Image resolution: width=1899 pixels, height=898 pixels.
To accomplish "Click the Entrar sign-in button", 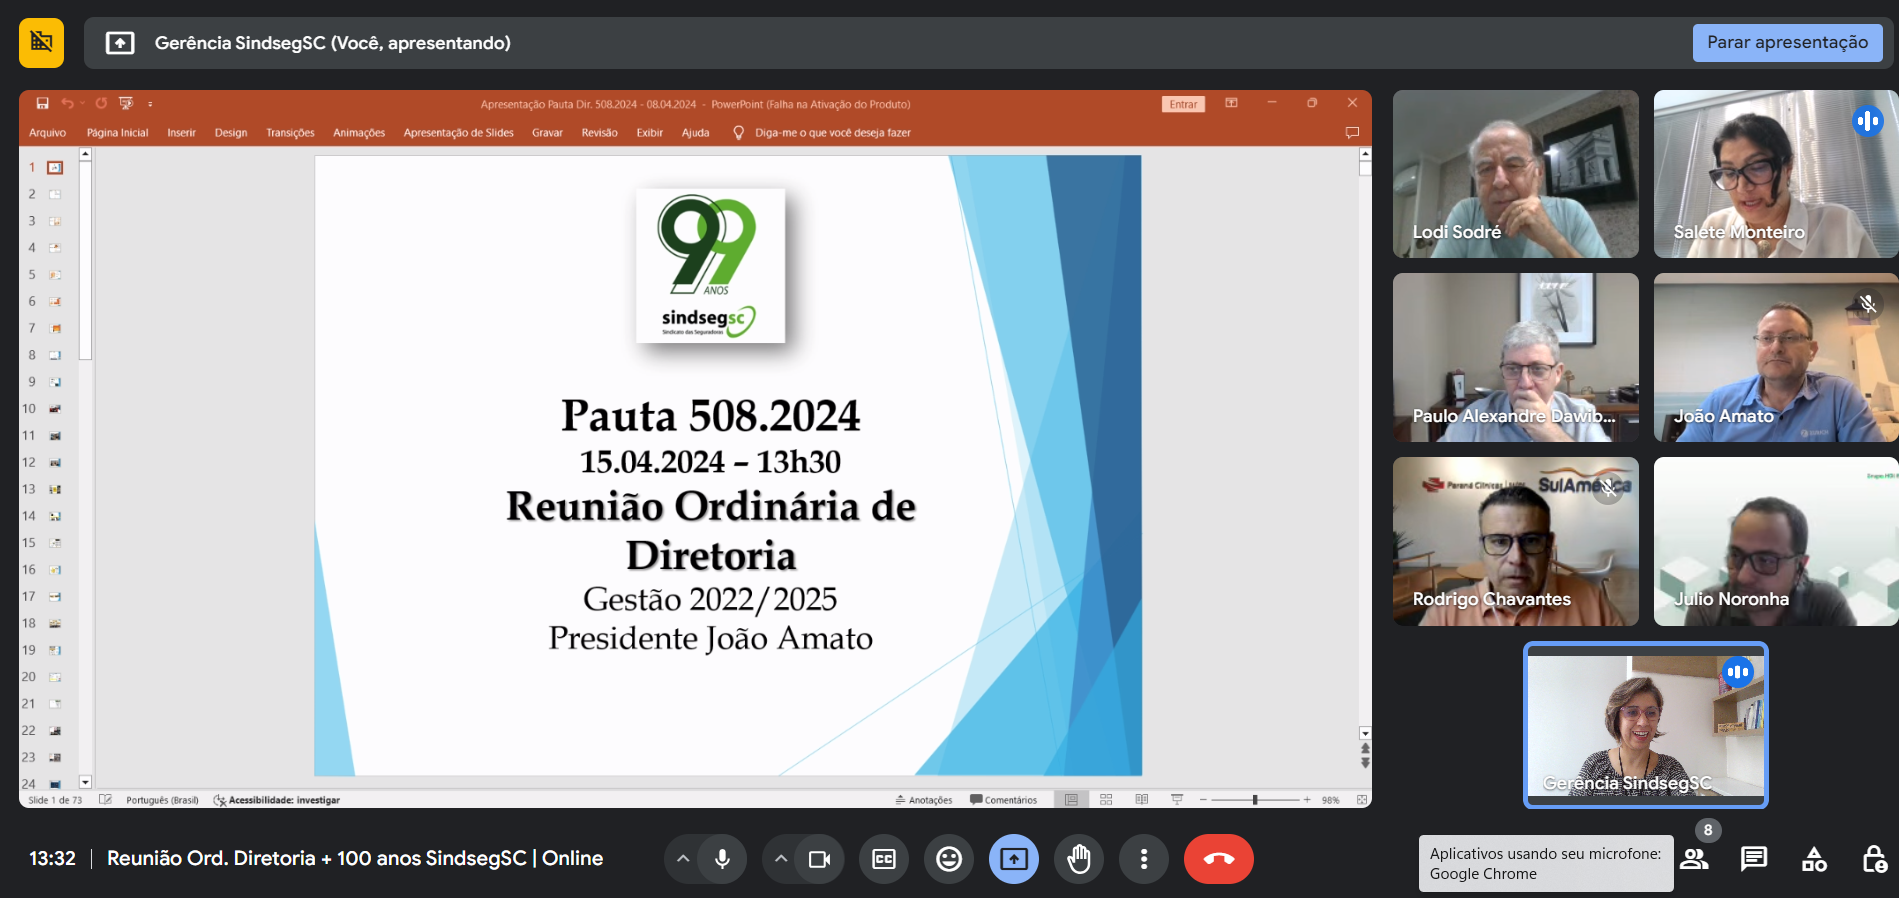I will [x=1183, y=104].
